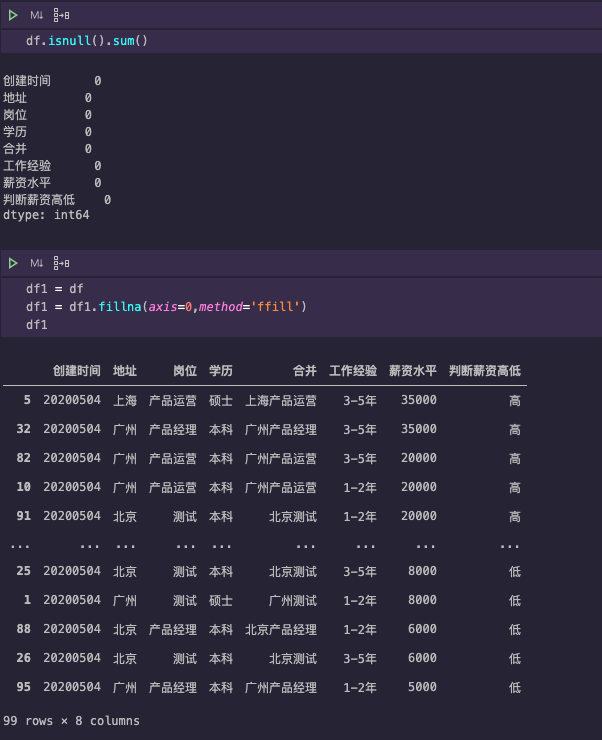Click the '99 rows × 8 columns' summary text
This screenshot has width=602, height=740.
[x=71, y=720]
